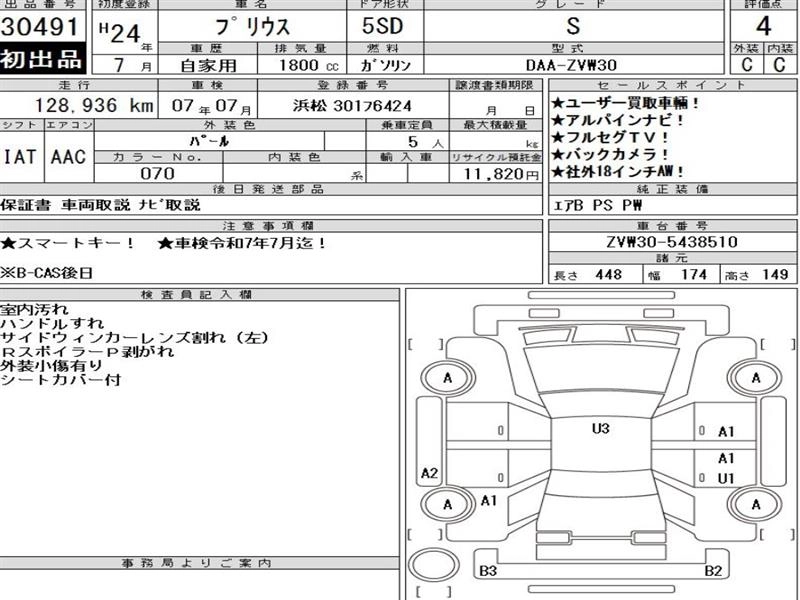Screen dimensions: 800x600
Task: Select the car name プリウス
Action: pos(252,27)
